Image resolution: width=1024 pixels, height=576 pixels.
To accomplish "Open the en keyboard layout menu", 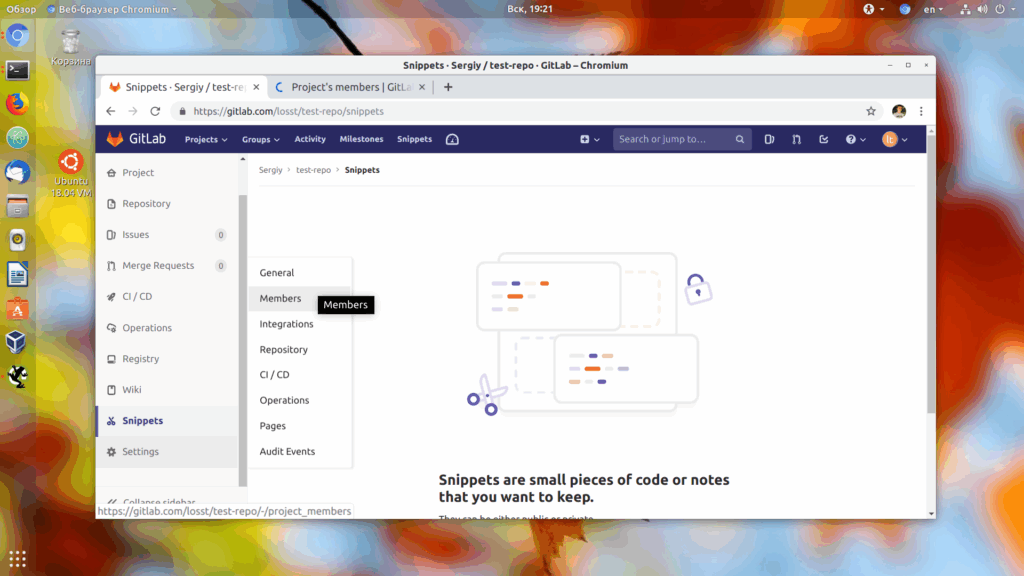I will pyautogui.click(x=933, y=9).
